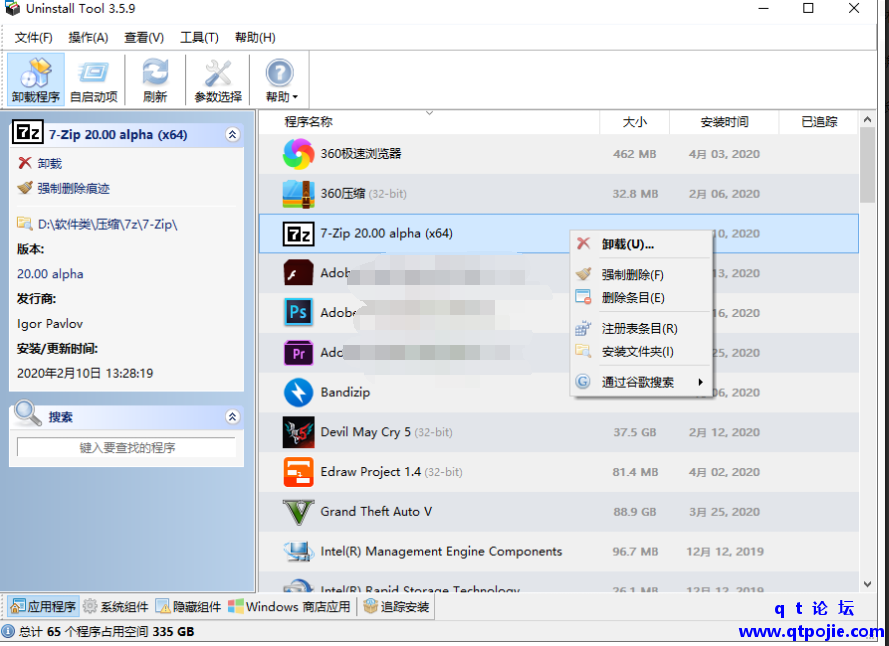Click the 刷新 refresh toolbar icon
The height and width of the screenshot is (646, 889).
coord(155,79)
